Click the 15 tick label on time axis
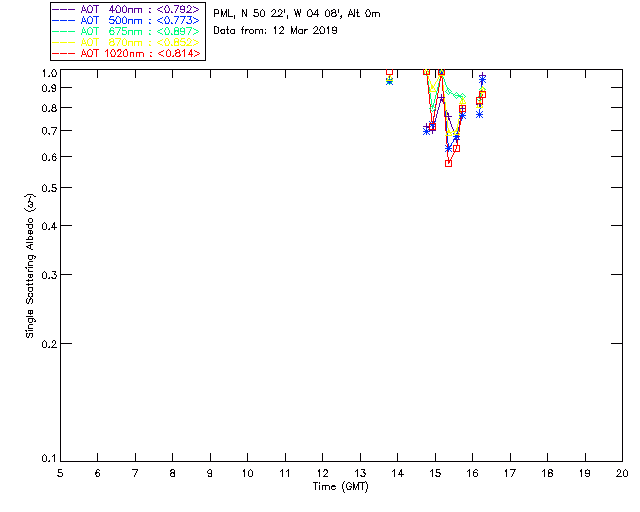 [x=435, y=472]
